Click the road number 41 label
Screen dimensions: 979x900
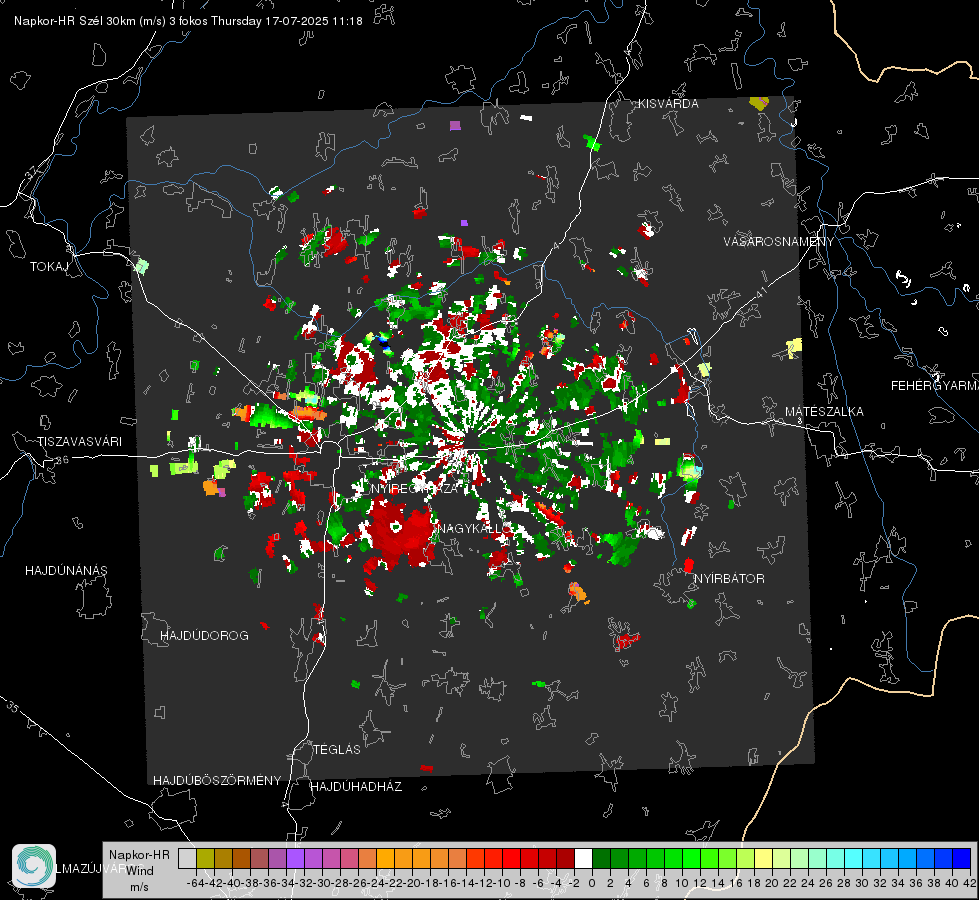(761, 292)
